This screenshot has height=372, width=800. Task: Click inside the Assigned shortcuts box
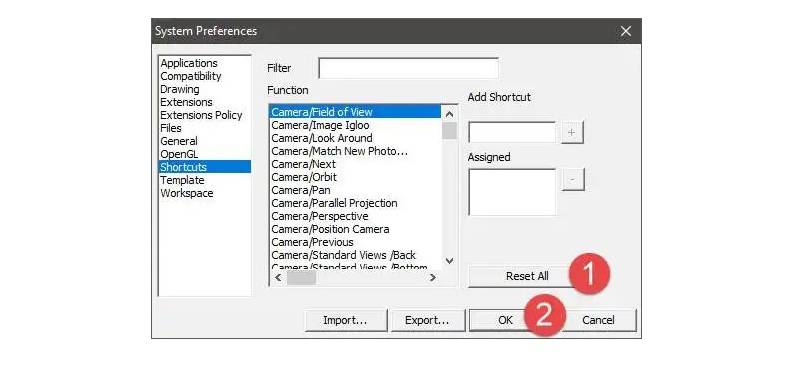point(512,192)
